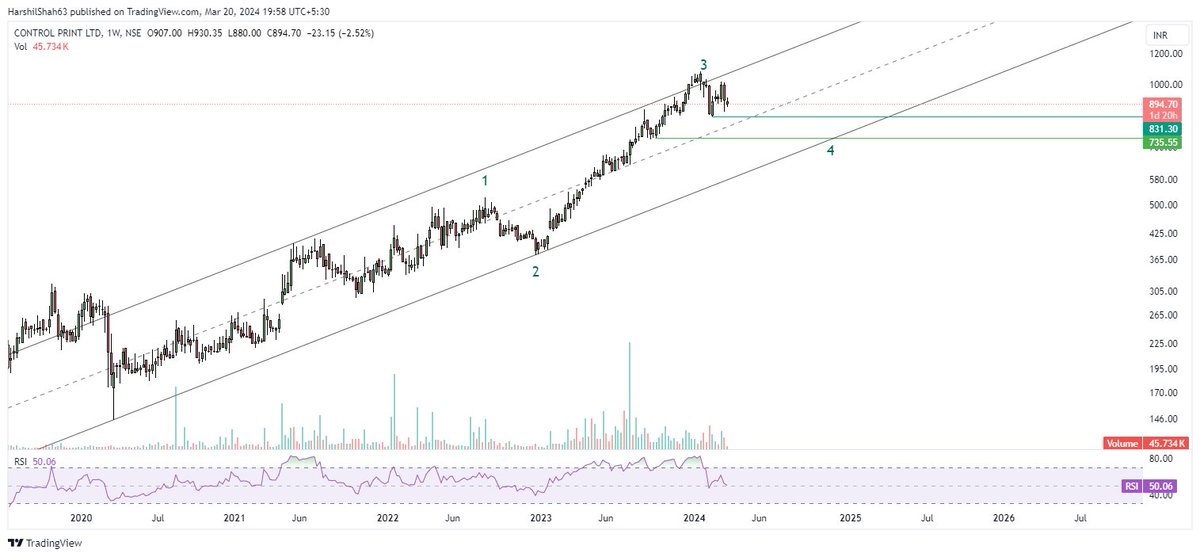This screenshot has height=557, width=1200.
Task: Click the 2025 label on time axis
Action: click(849, 519)
